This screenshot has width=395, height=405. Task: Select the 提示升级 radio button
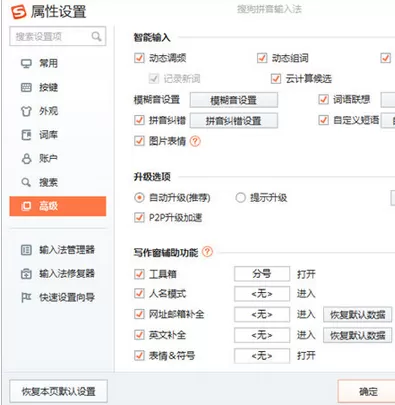tap(240, 198)
